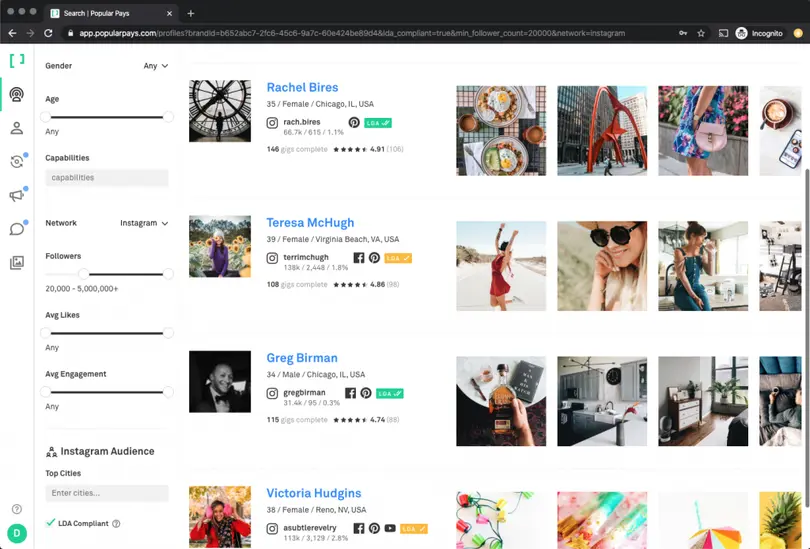Open Rachel Bires' profile name link
The width and height of the screenshot is (810, 549).
point(302,88)
